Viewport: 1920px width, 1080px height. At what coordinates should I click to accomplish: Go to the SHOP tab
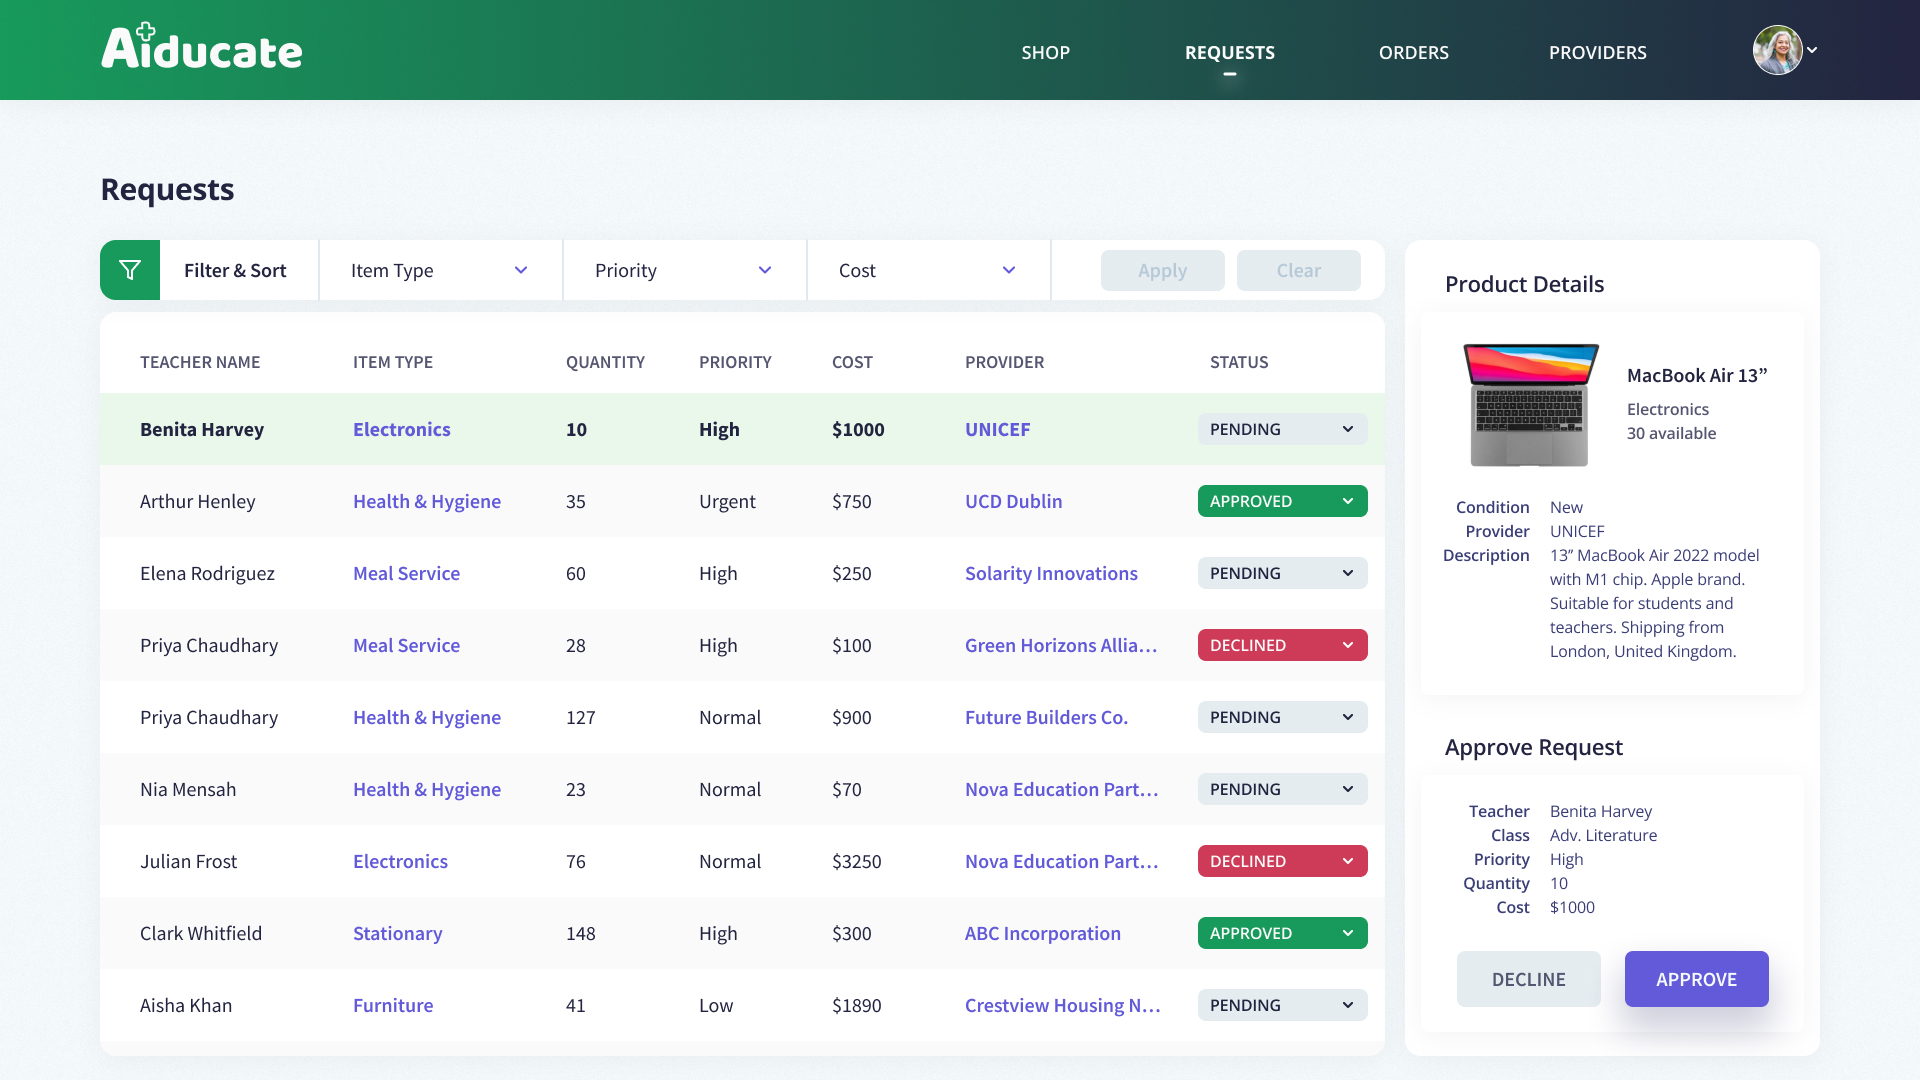1045,52
